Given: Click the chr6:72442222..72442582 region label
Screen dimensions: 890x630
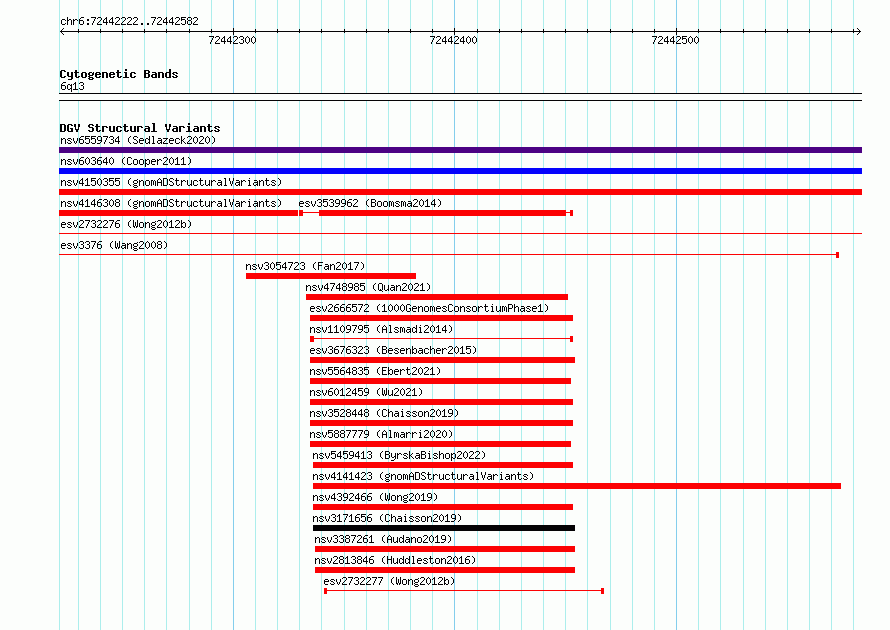Looking at the screenshot, I should pyautogui.click(x=129, y=22).
